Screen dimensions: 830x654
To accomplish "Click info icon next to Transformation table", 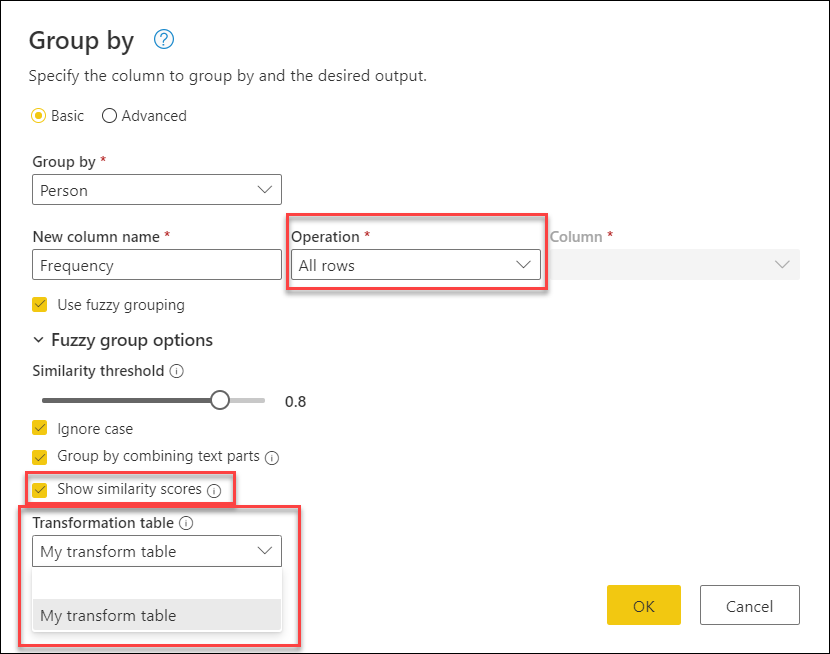I will pyautogui.click(x=186, y=523).
